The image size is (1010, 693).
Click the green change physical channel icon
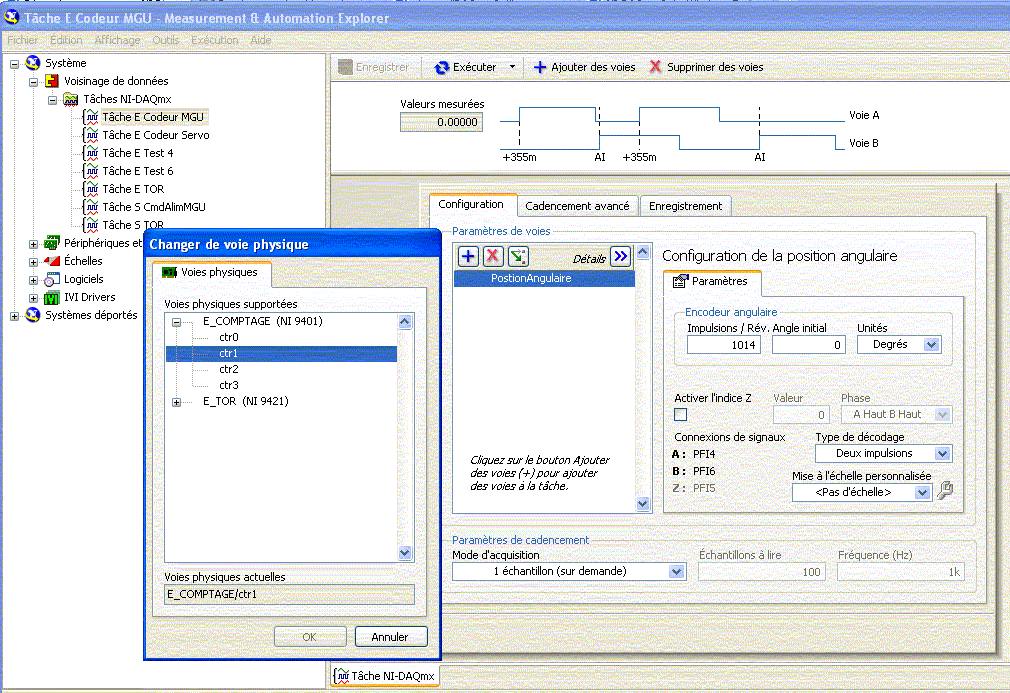tap(518, 256)
